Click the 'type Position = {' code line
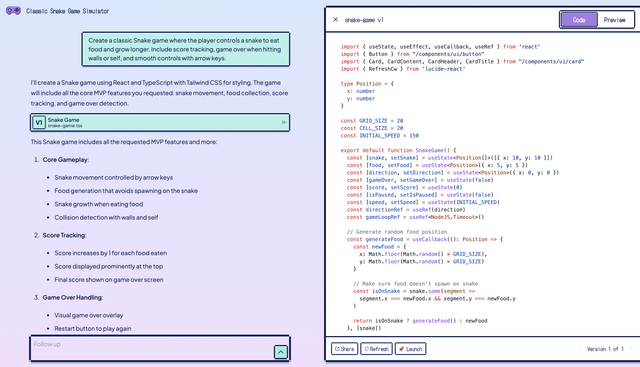This screenshot has width=640, height=367. pos(367,84)
